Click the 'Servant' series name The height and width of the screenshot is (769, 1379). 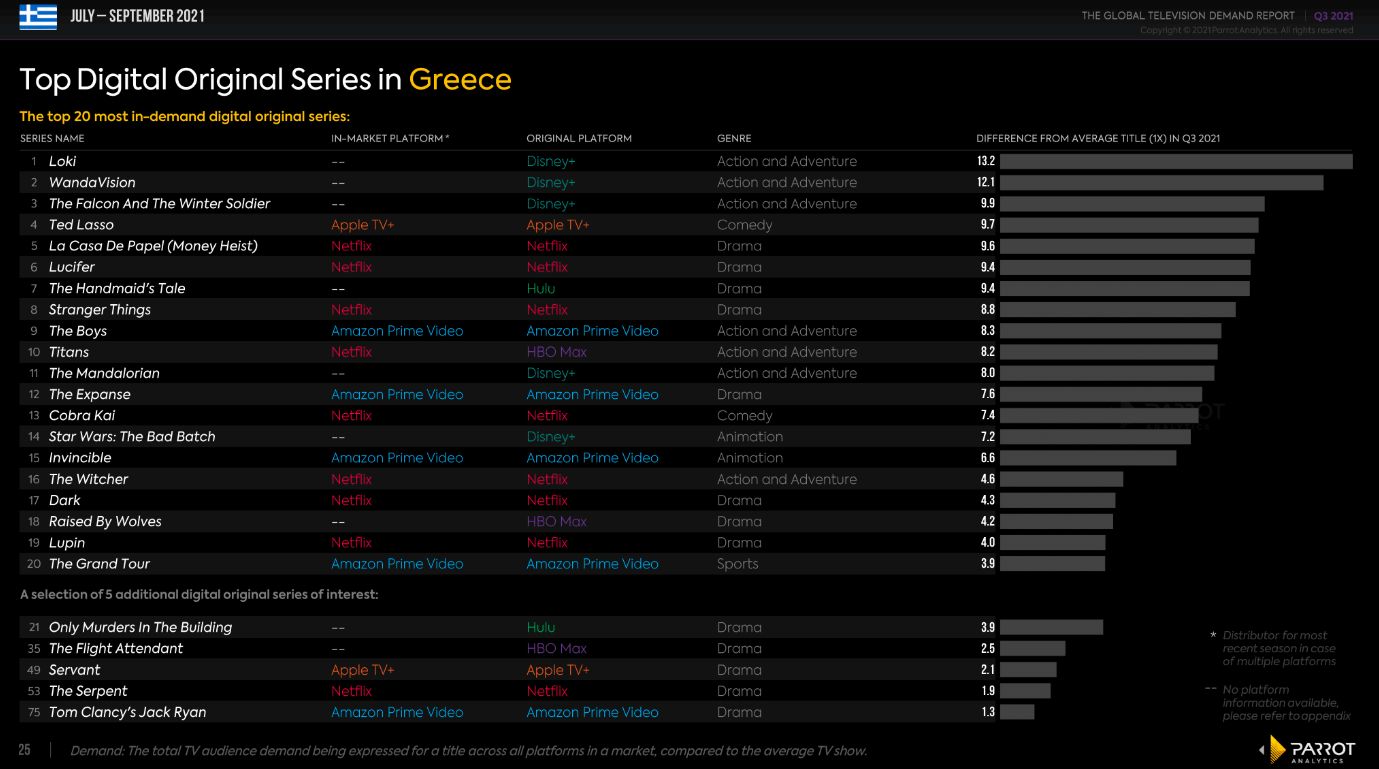click(75, 670)
